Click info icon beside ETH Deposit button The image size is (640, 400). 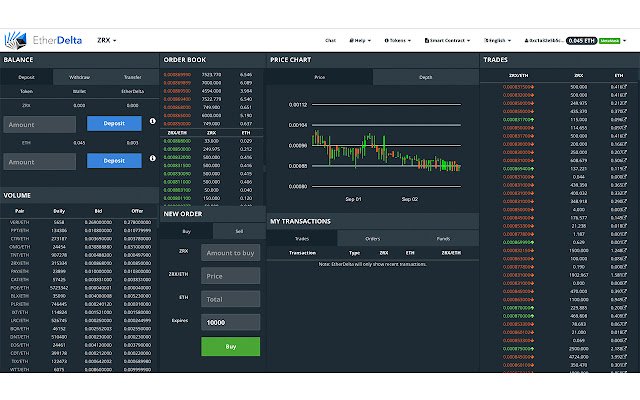[x=153, y=158]
